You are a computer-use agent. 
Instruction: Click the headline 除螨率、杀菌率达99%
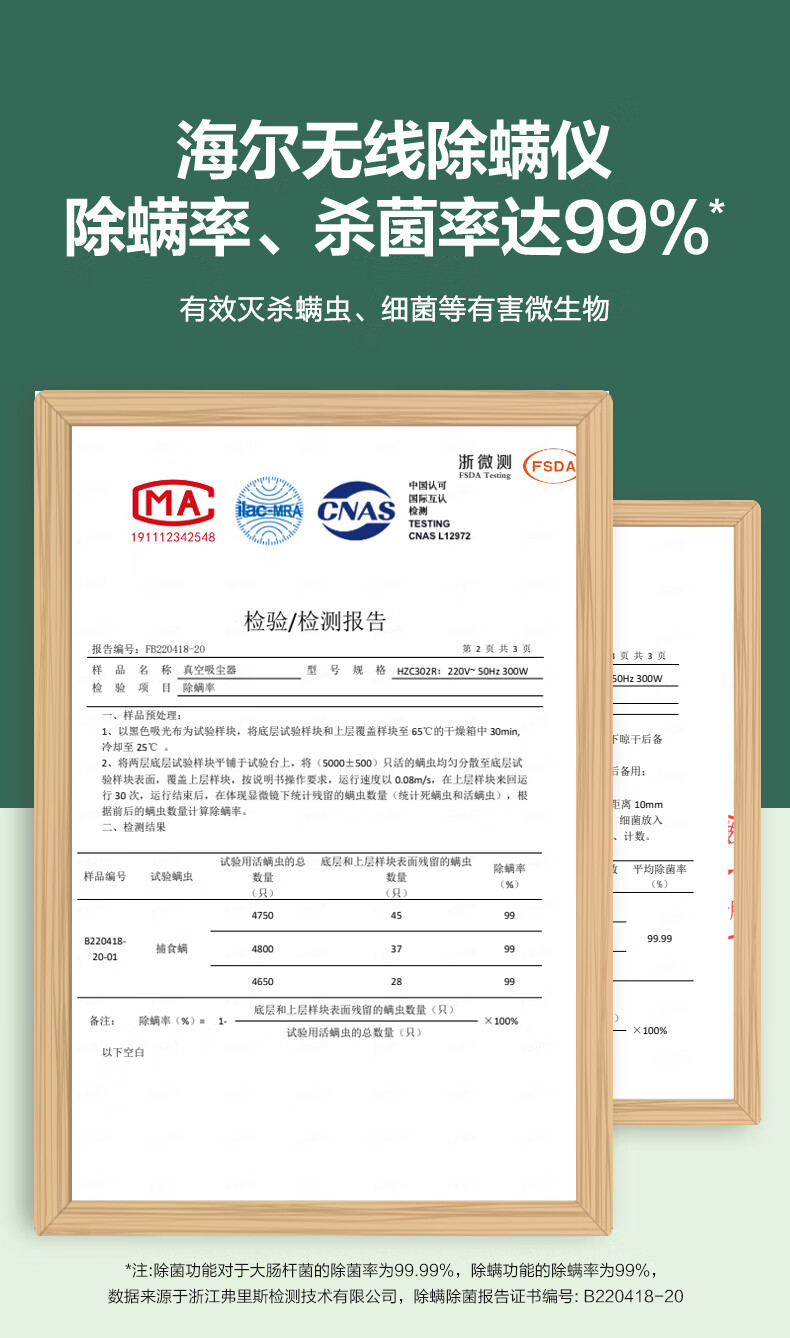coord(394,228)
